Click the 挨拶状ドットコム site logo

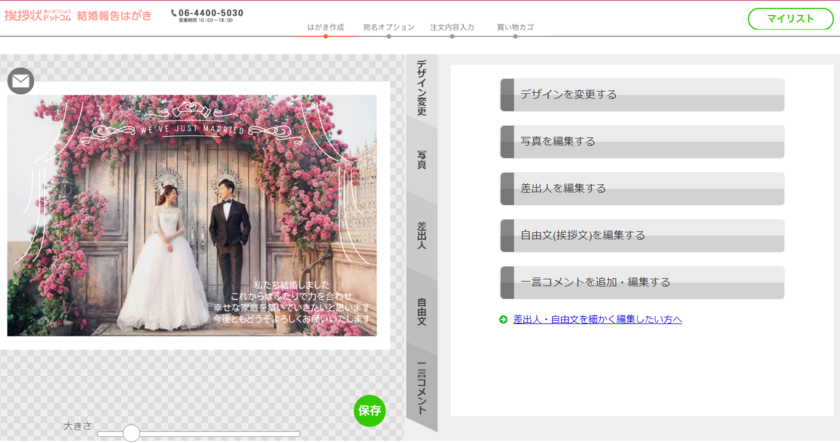[x=38, y=16]
